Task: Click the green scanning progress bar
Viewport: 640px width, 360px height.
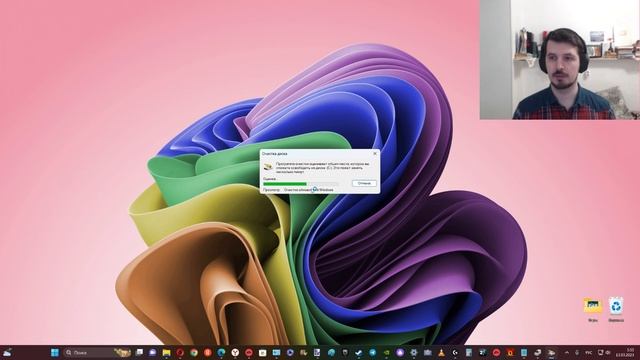Action: click(x=301, y=184)
